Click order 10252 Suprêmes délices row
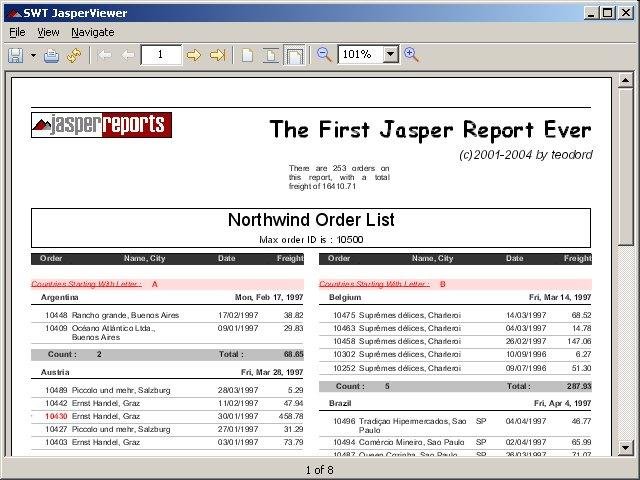Image resolution: width=640 pixels, height=480 pixels. coord(455,368)
